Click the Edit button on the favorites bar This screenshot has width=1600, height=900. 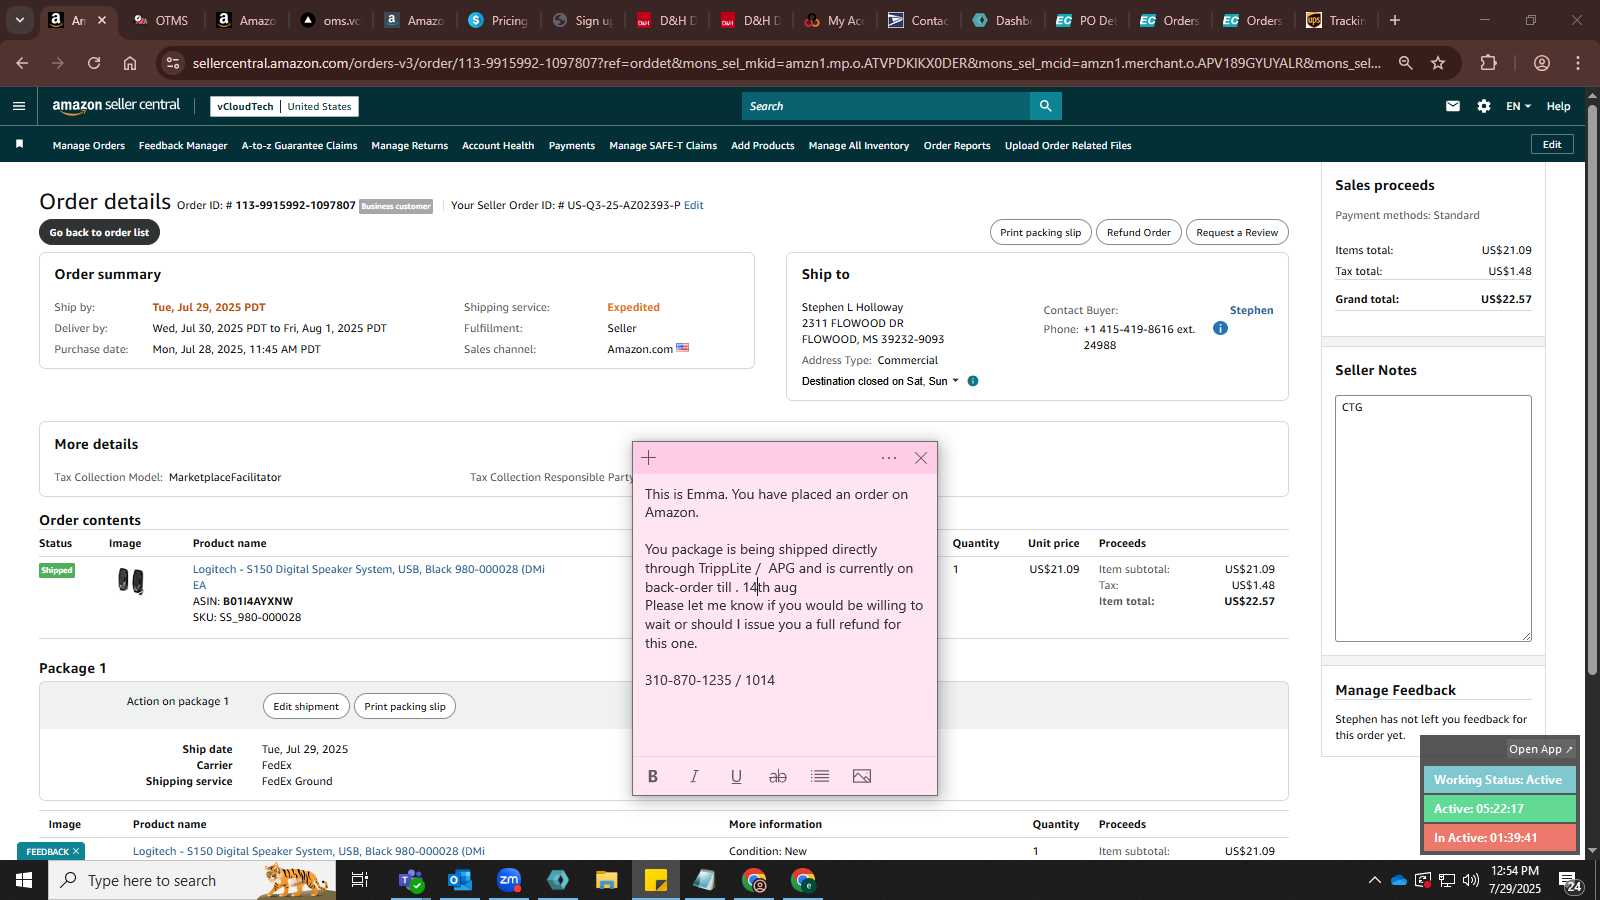(x=1552, y=144)
